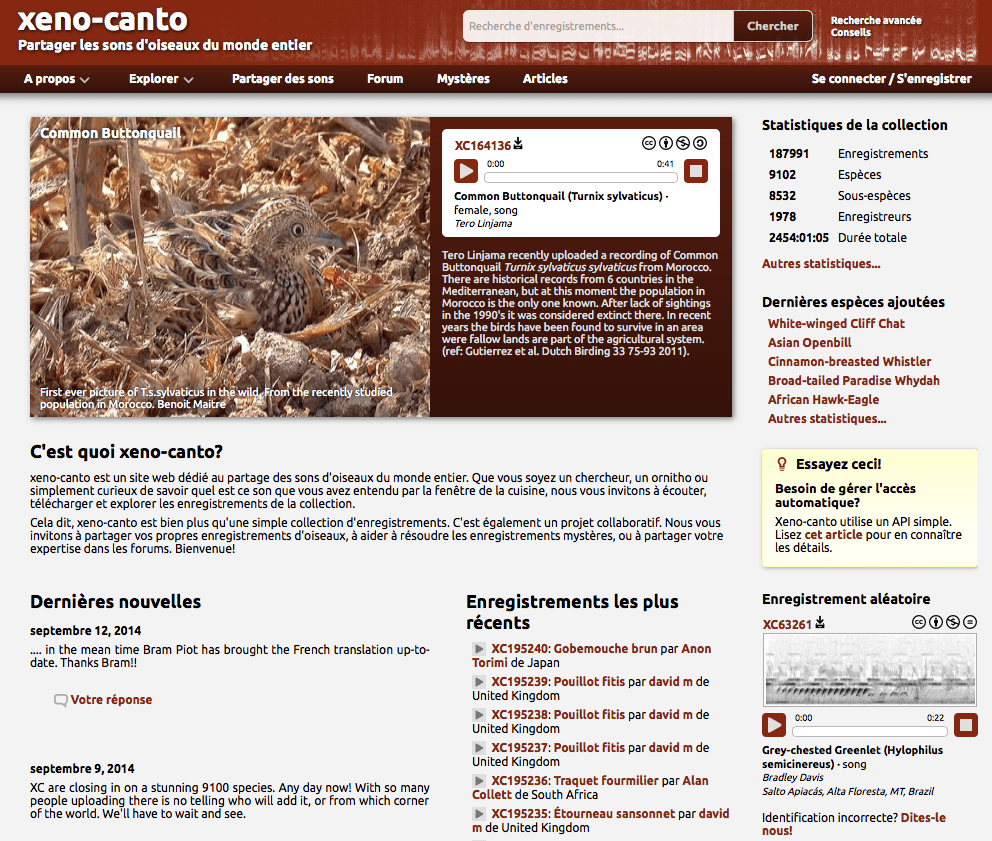Click the attribution license icon on XC164136
Viewport: 992px width, 841px height.
[666, 143]
